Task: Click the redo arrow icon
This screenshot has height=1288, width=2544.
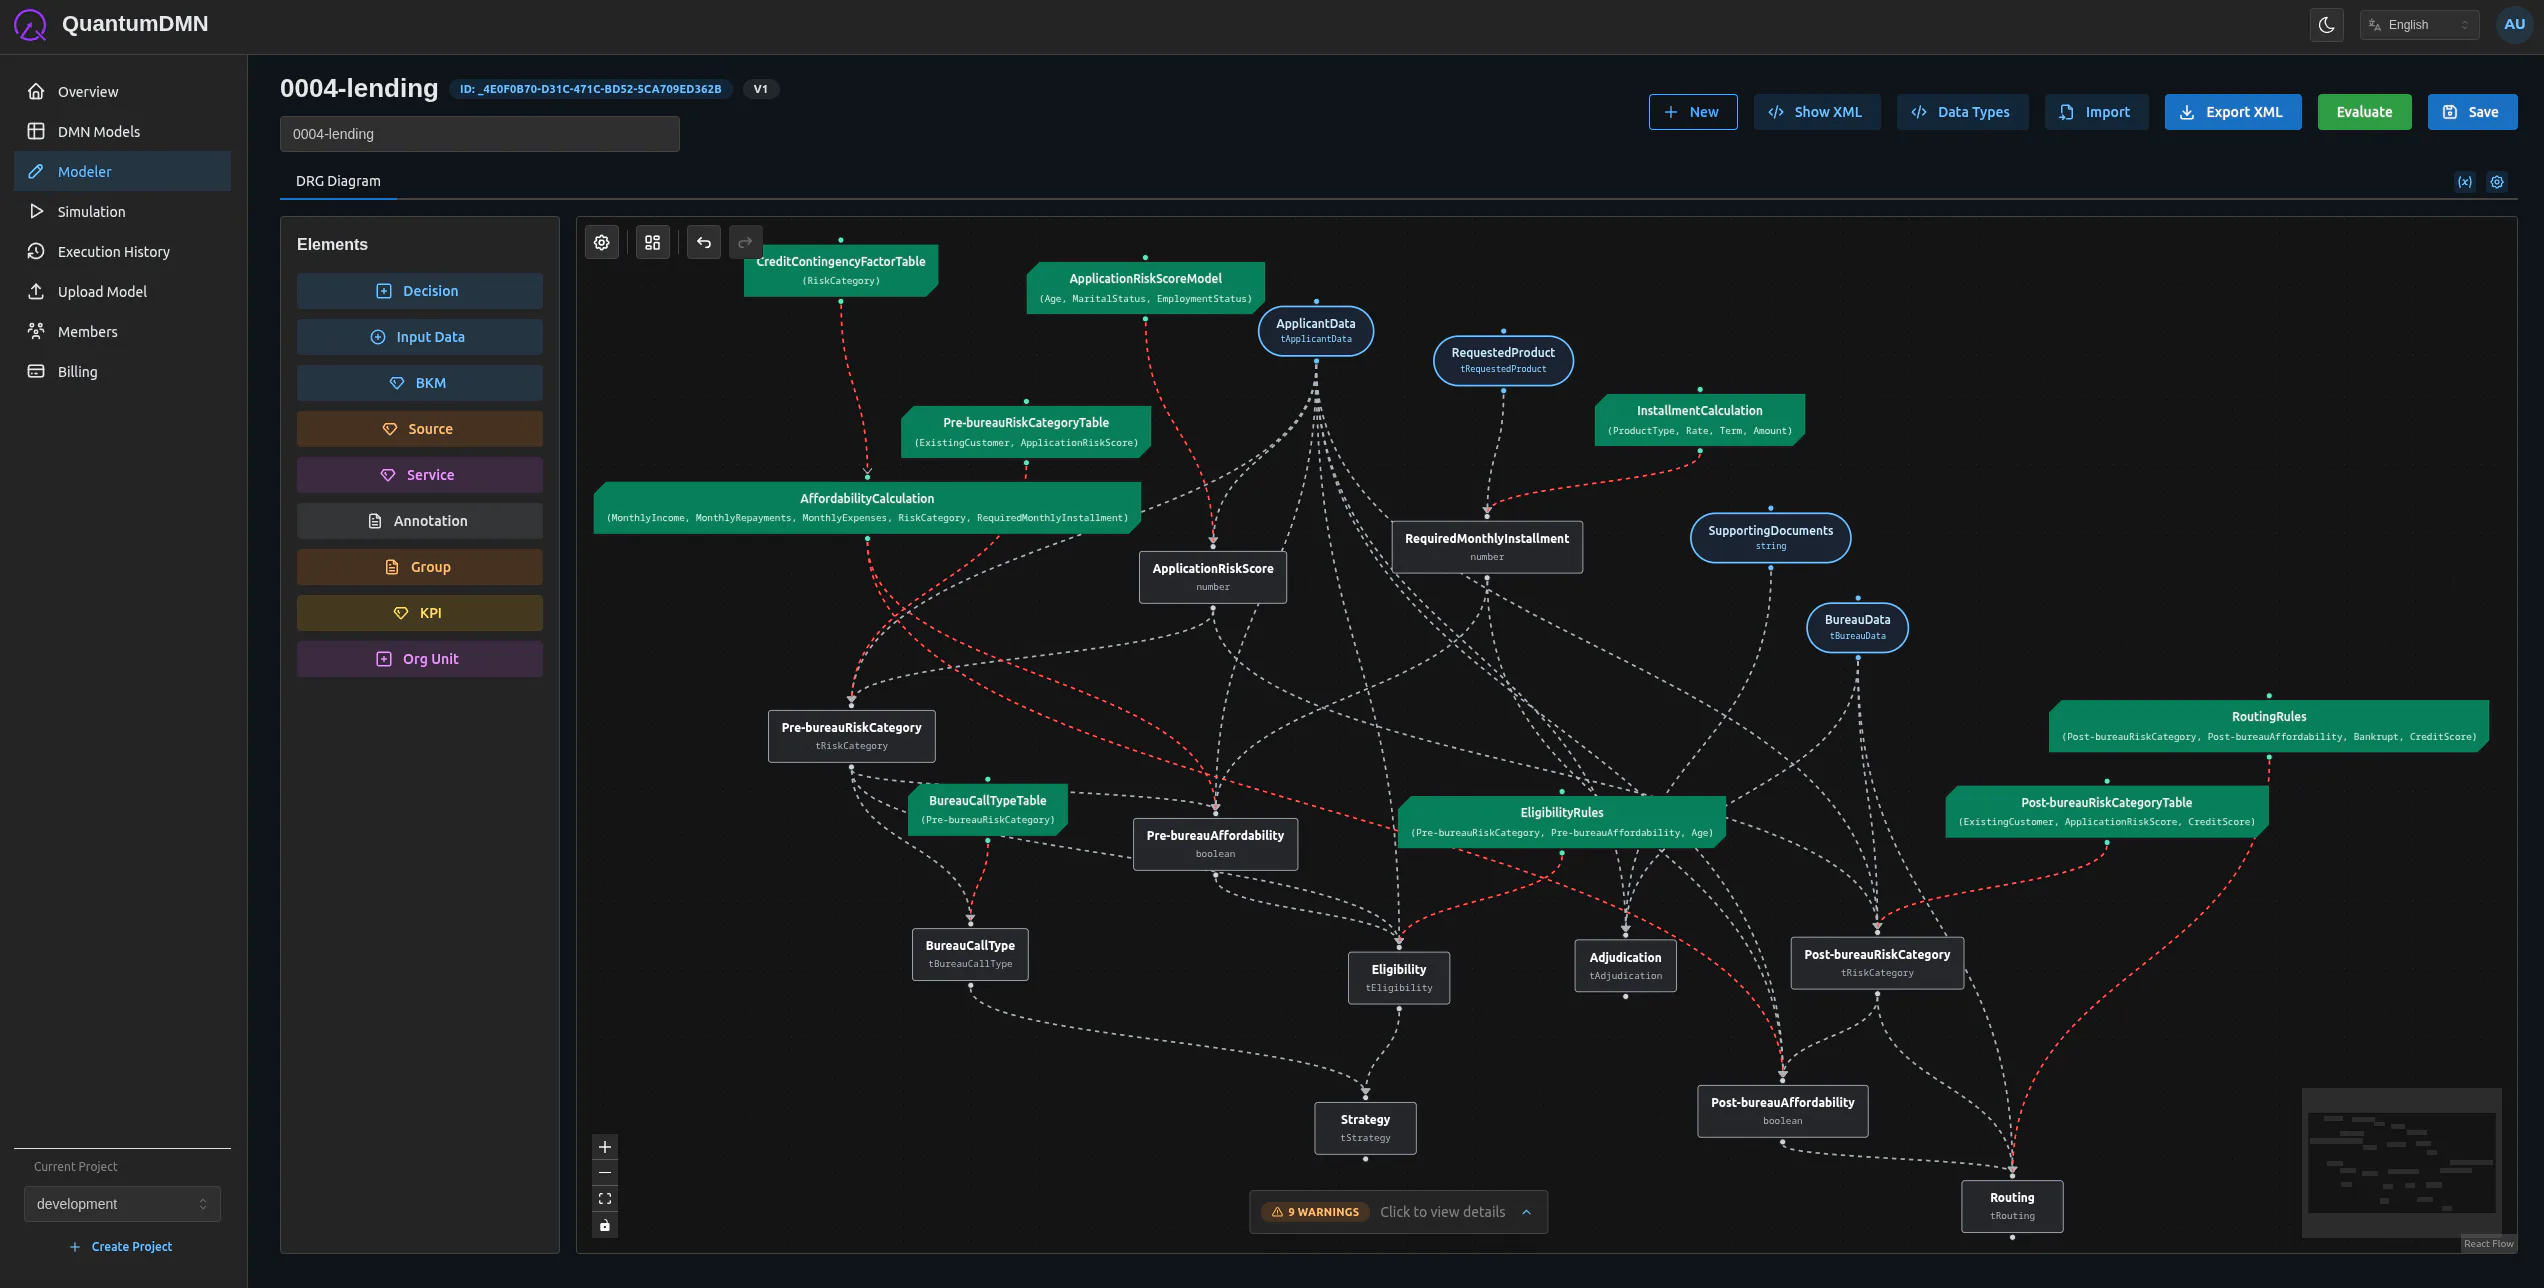Action: click(x=745, y=242)
